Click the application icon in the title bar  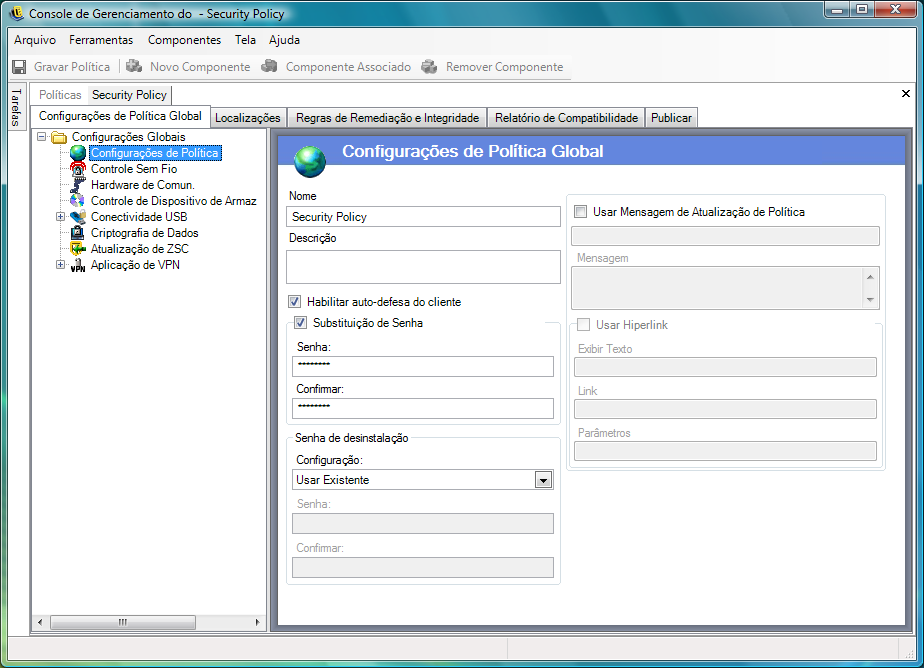16,13
